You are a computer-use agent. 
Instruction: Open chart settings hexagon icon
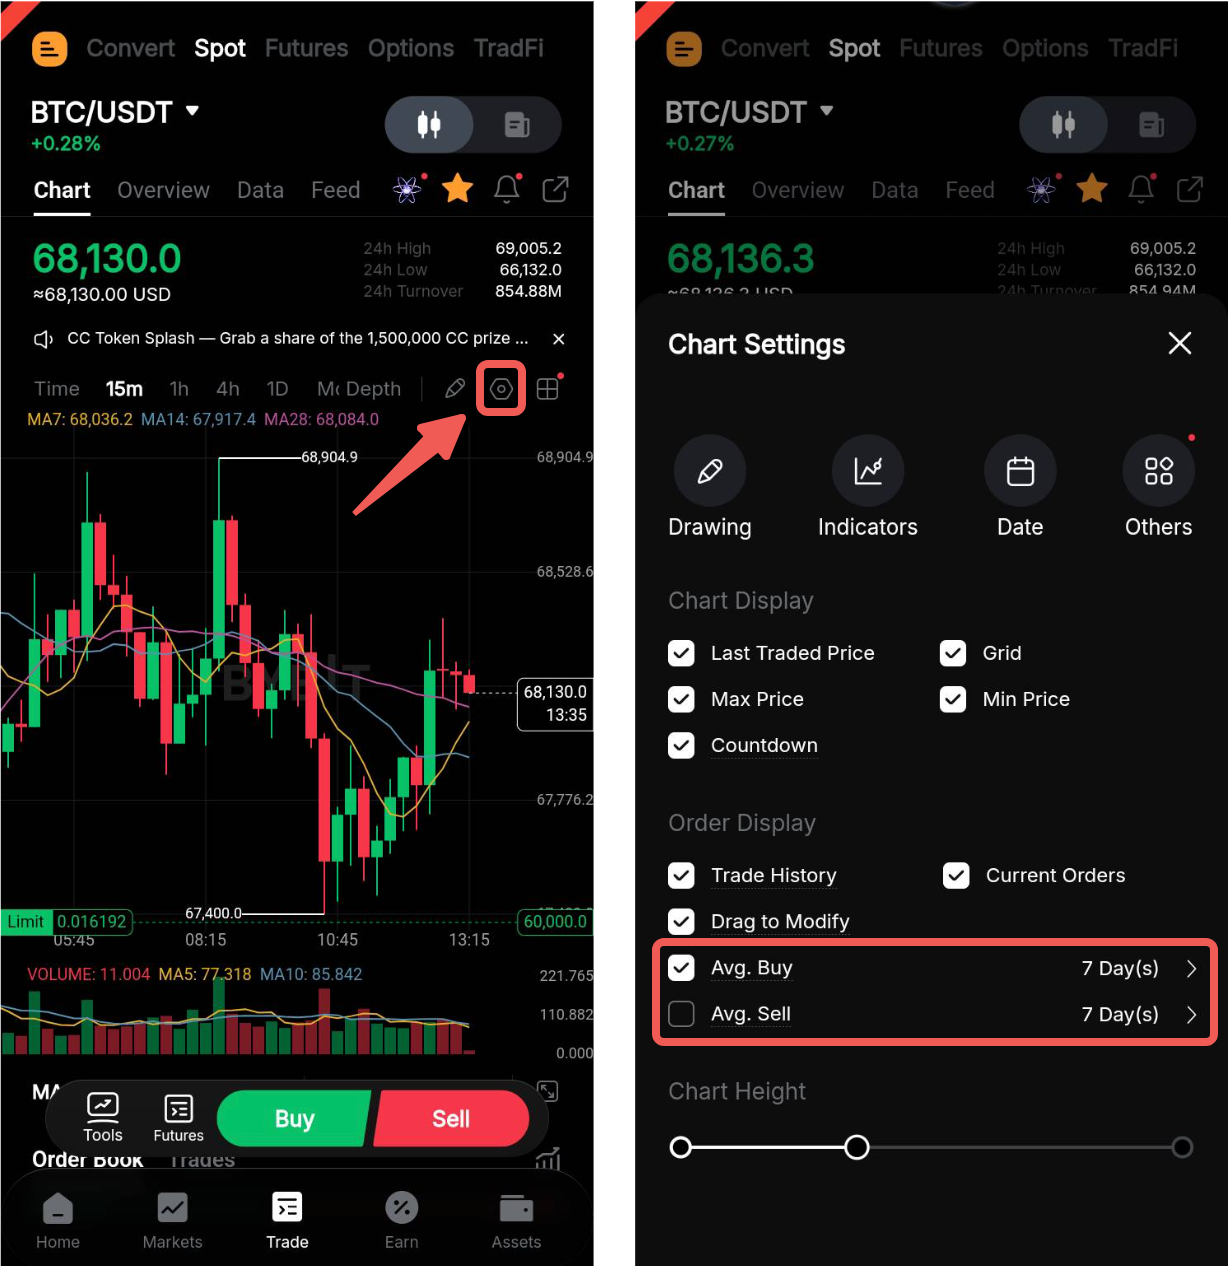(x=501, y=389)
